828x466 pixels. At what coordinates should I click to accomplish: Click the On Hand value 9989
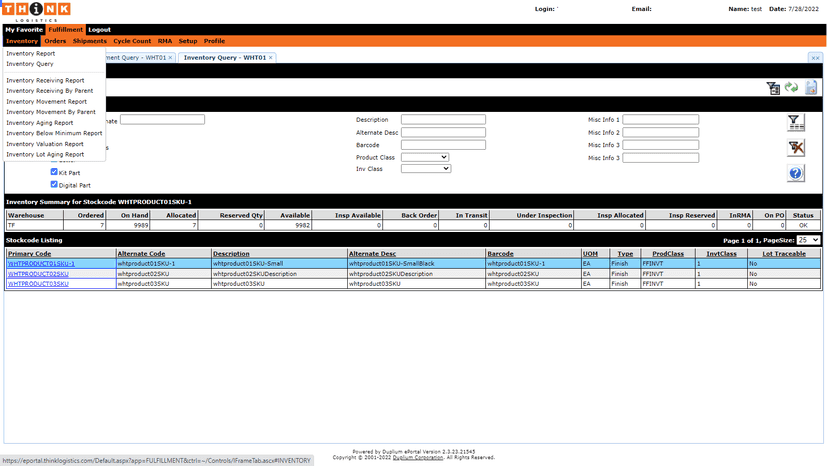coord(141,225)
